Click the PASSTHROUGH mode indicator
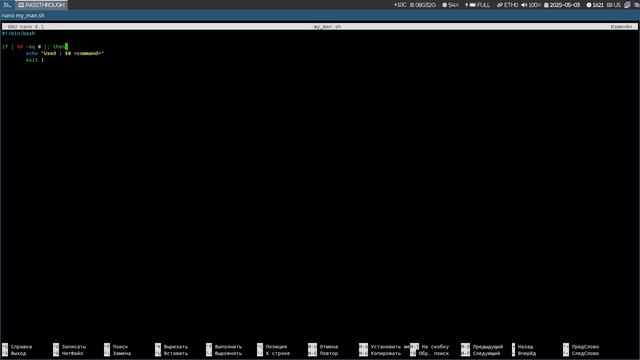640x360 pixels. tap(42, 5)
